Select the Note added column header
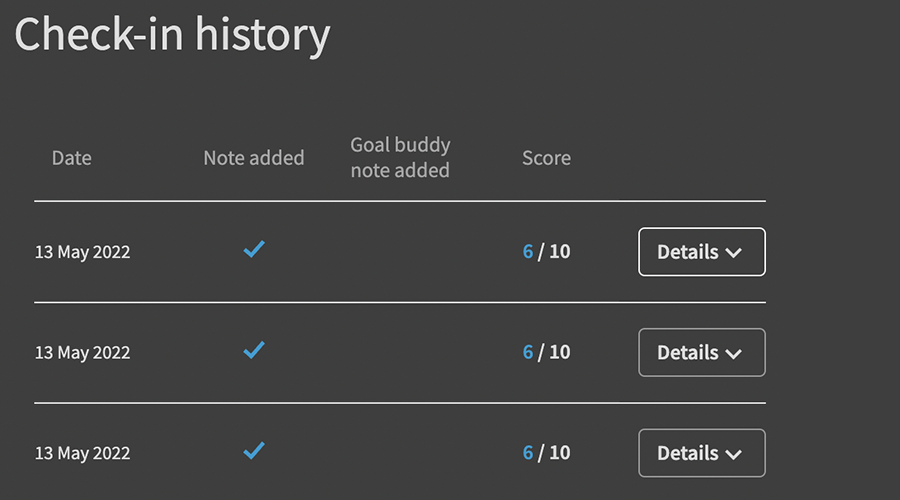900x500 pixels. point(253,158)
